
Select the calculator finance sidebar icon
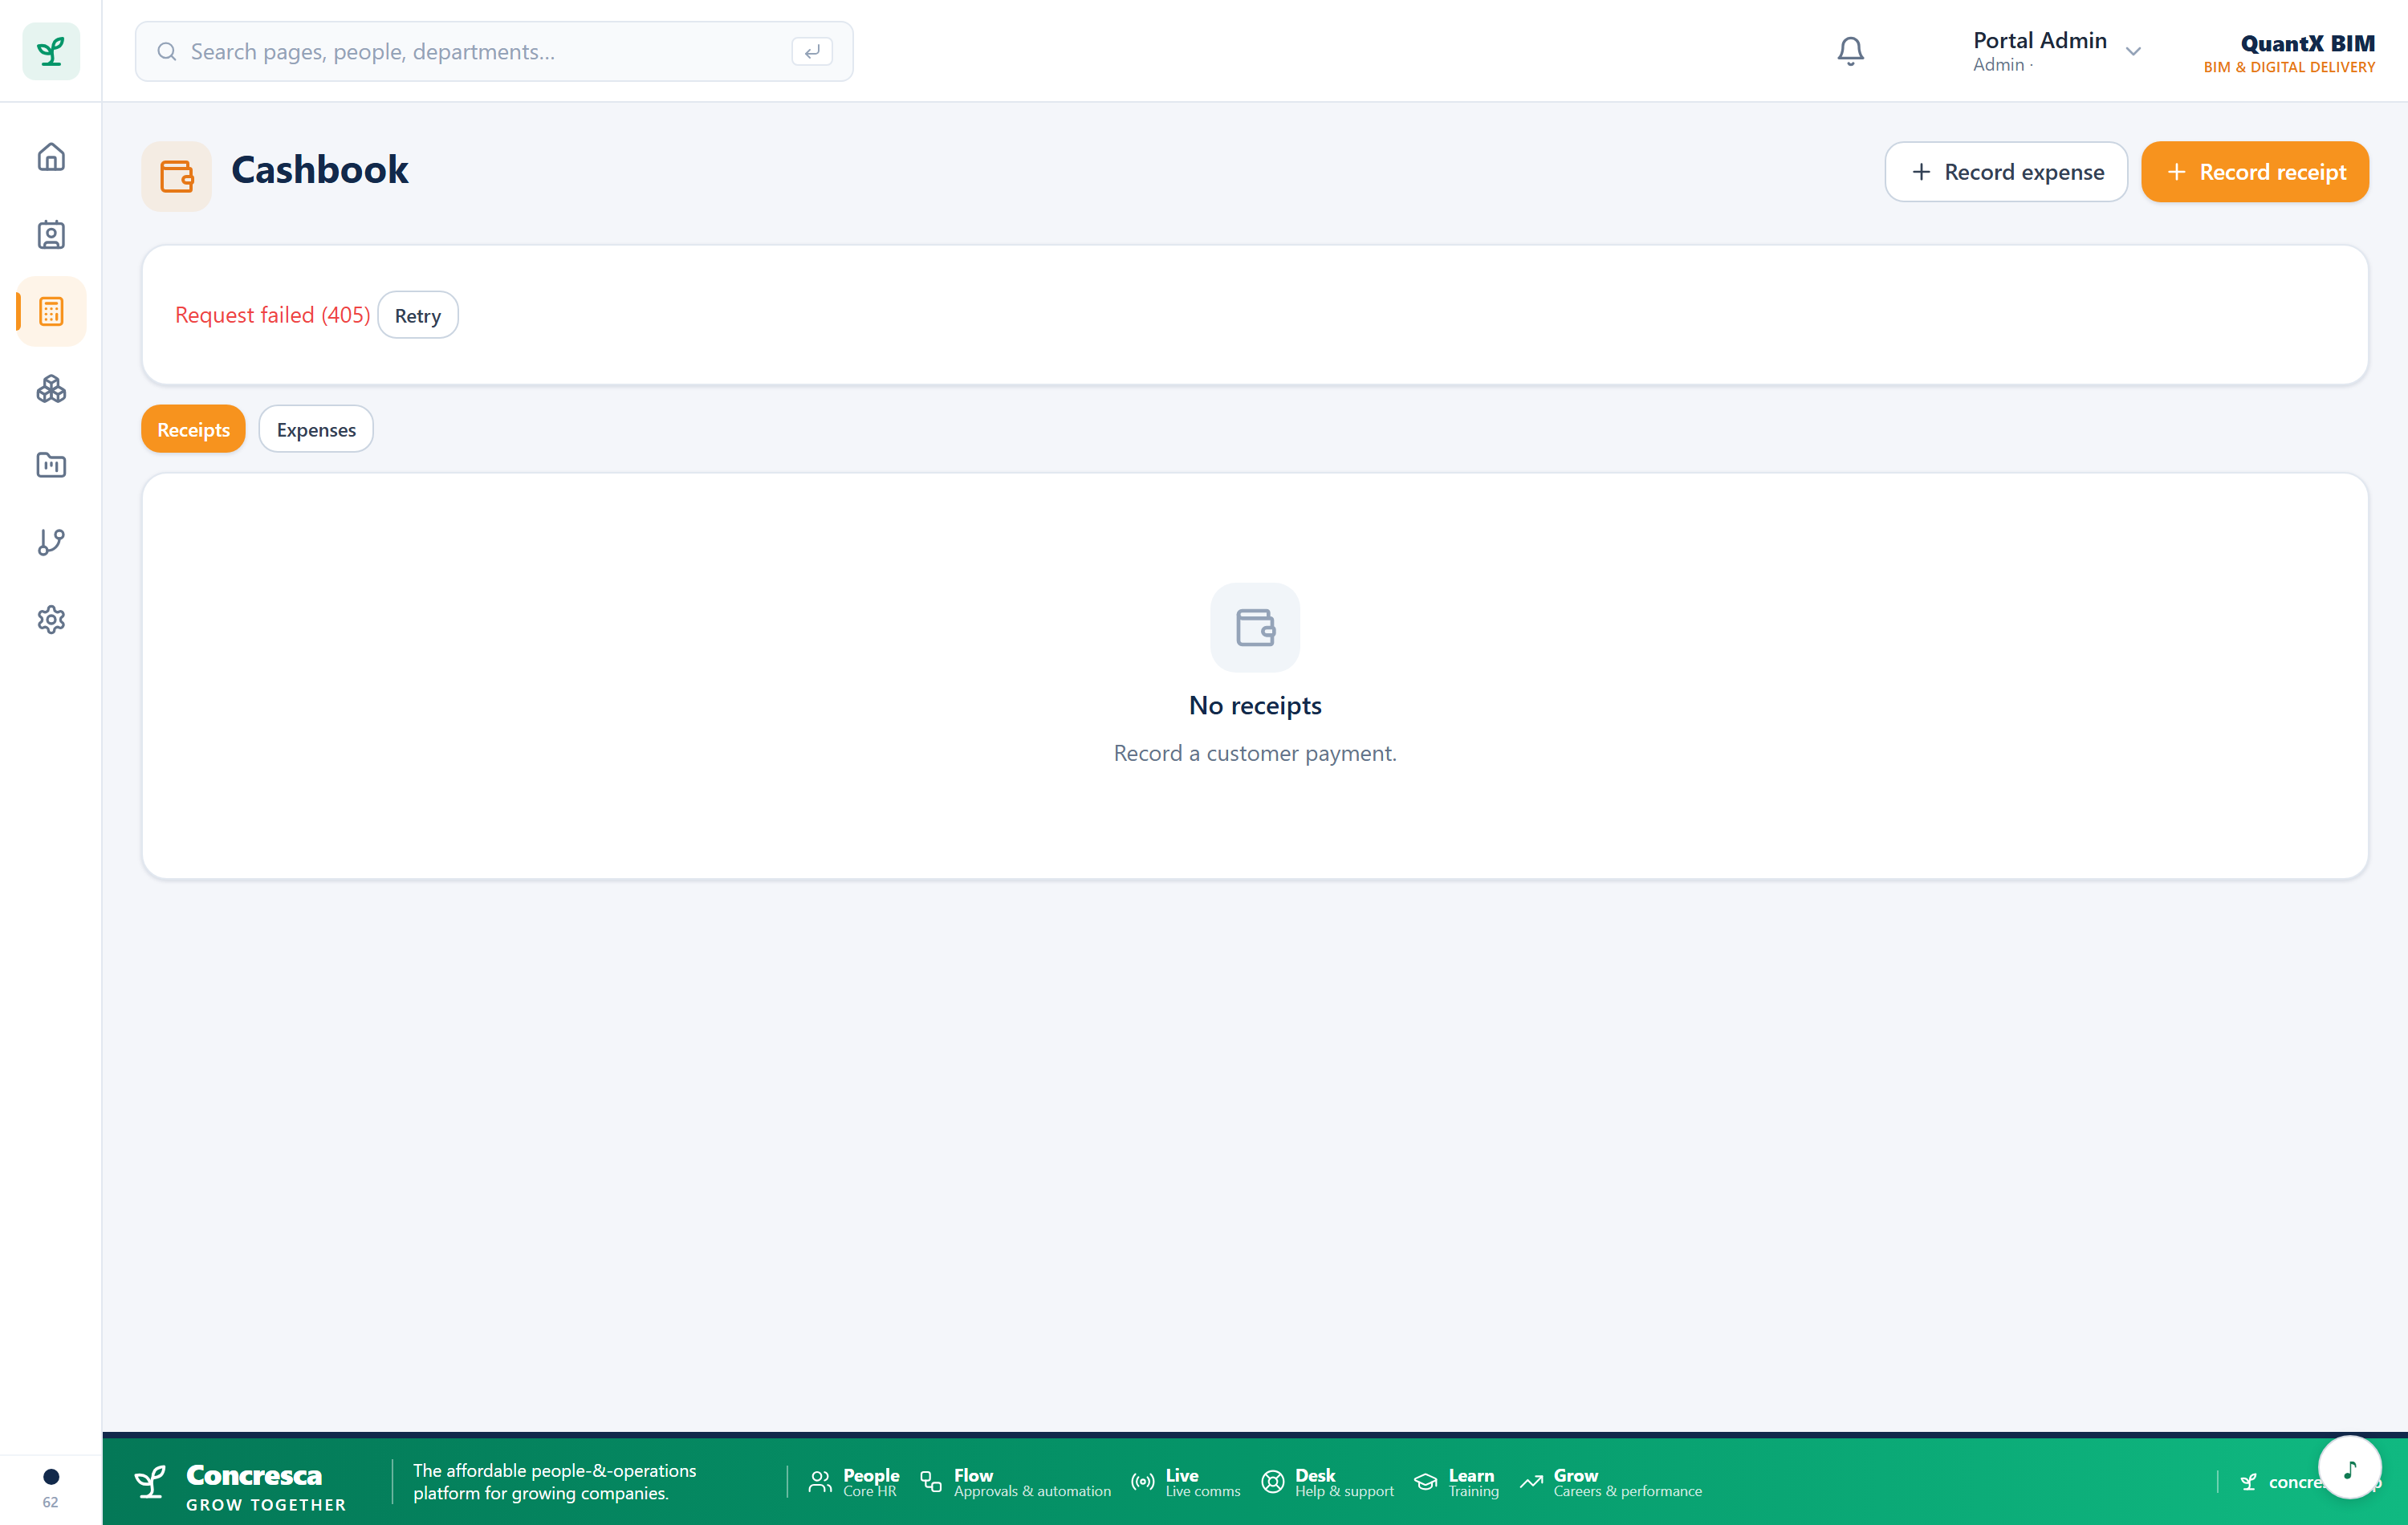tap(51, 312)
